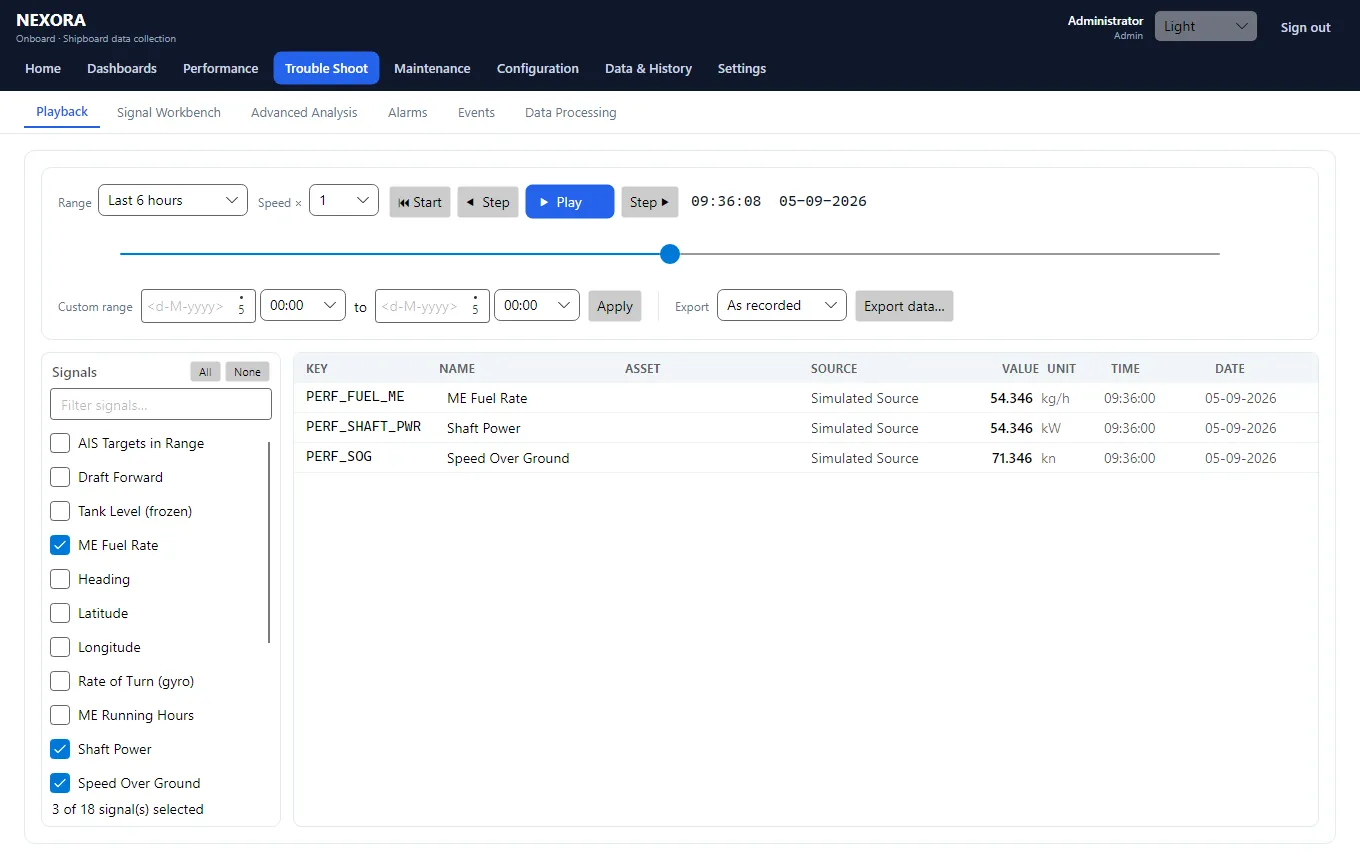This screenshot has height=860, width=1360.
Task: Click the Filter signals search box
Action: point(161,404)
